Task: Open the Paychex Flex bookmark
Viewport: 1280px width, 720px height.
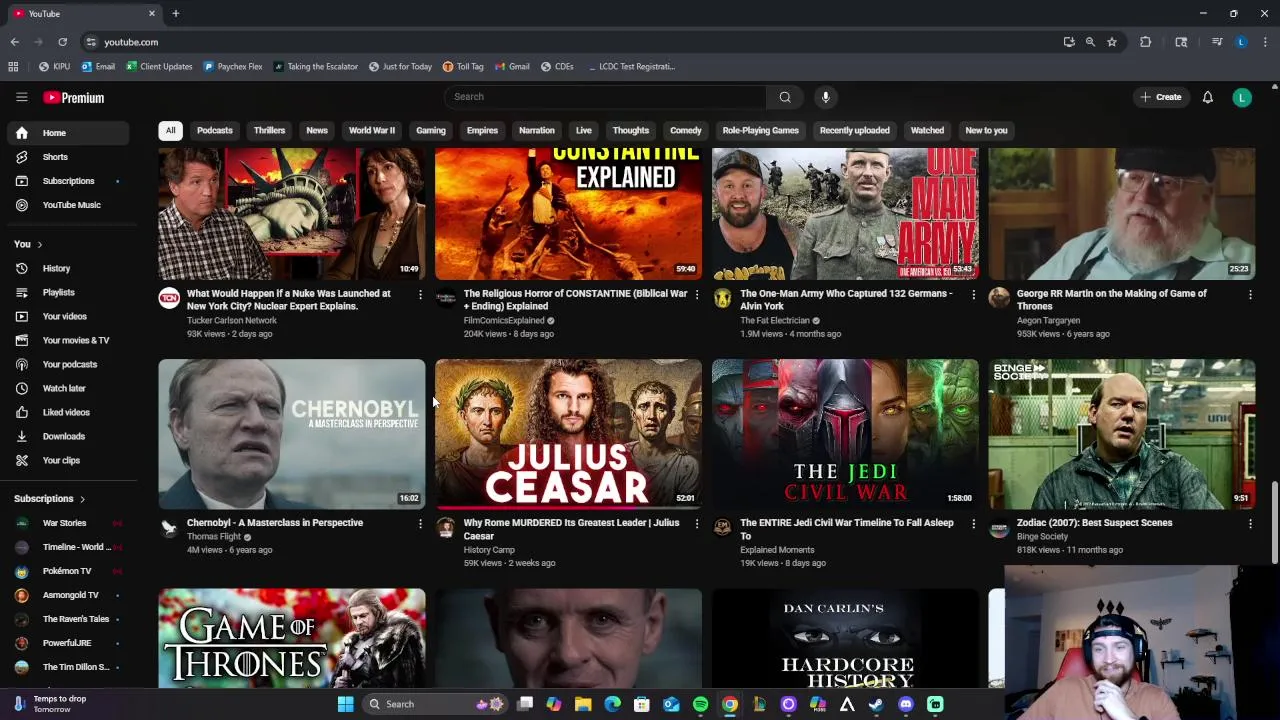Action: (x=232, y=67)
